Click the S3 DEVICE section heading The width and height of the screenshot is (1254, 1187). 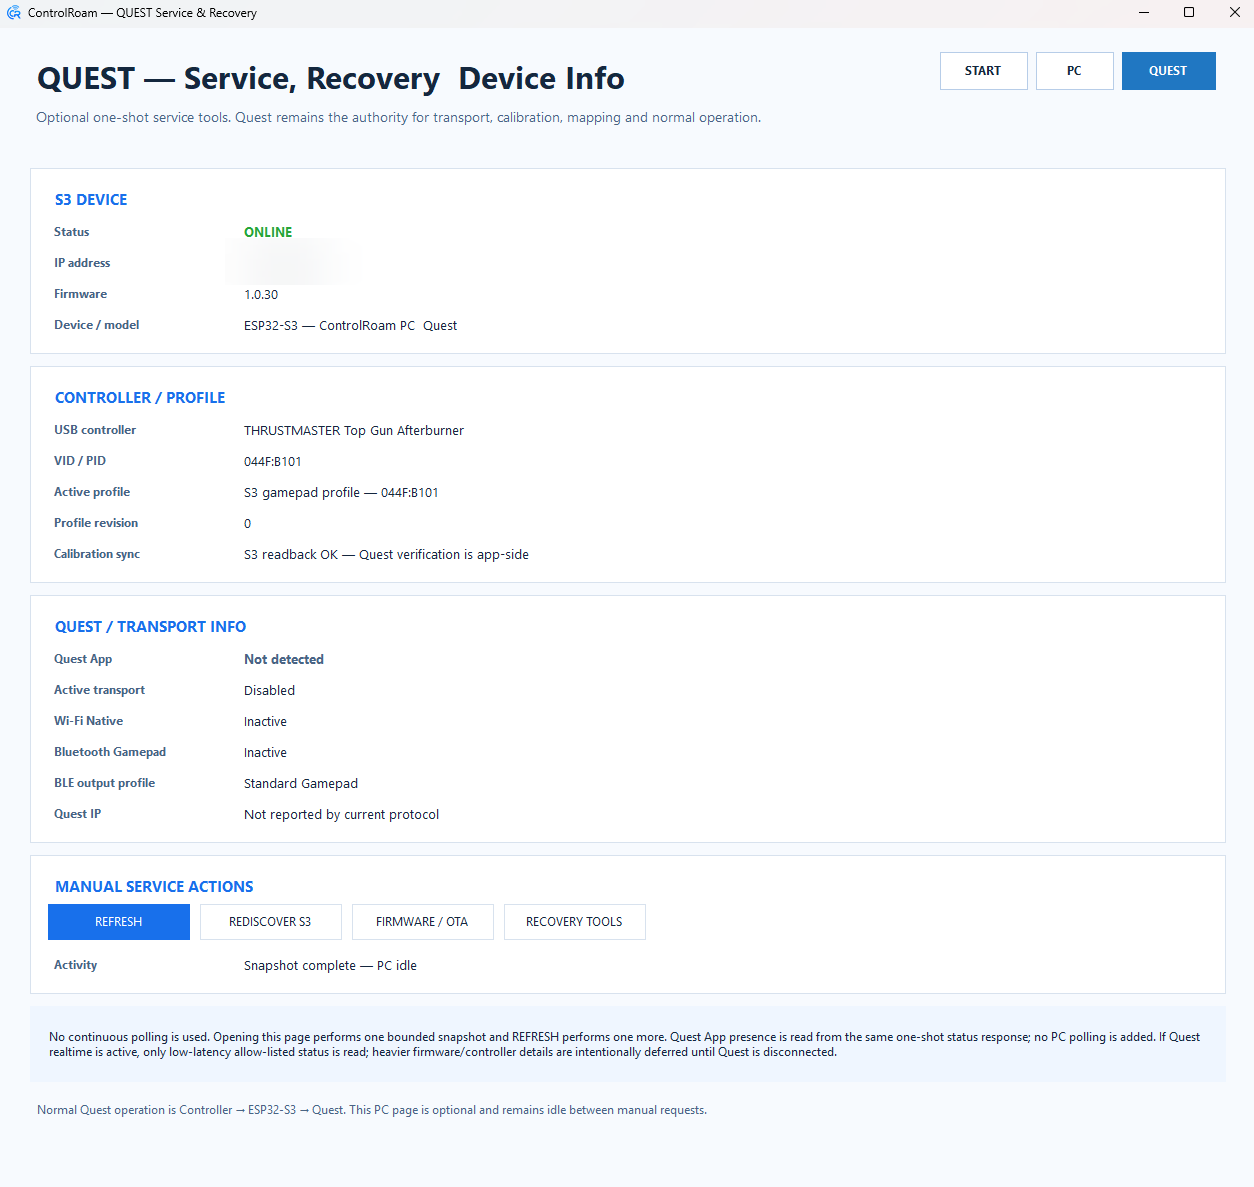click(91, 200)
